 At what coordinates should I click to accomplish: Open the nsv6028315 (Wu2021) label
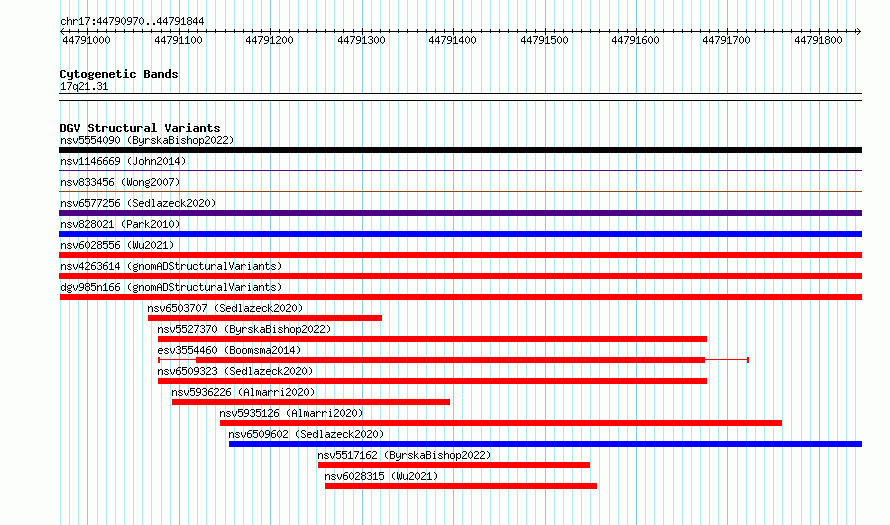click(x=381, y=476)
